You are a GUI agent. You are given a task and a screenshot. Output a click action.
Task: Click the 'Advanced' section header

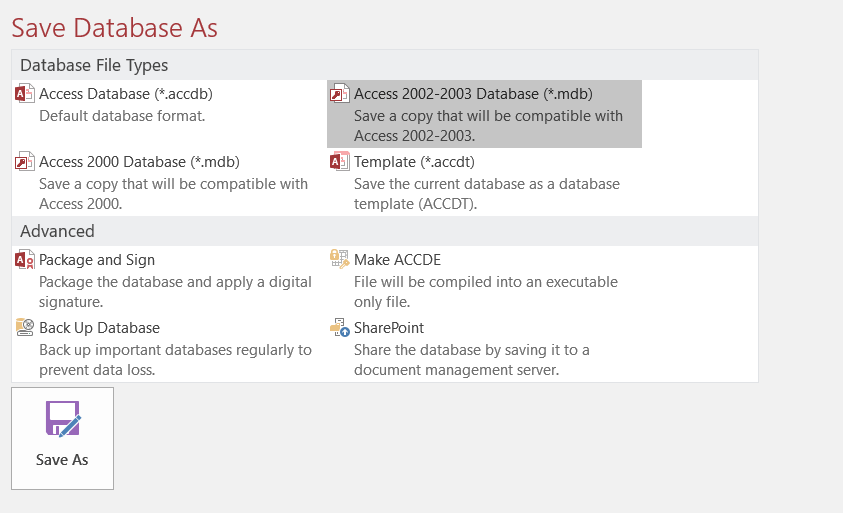[57, 231]
